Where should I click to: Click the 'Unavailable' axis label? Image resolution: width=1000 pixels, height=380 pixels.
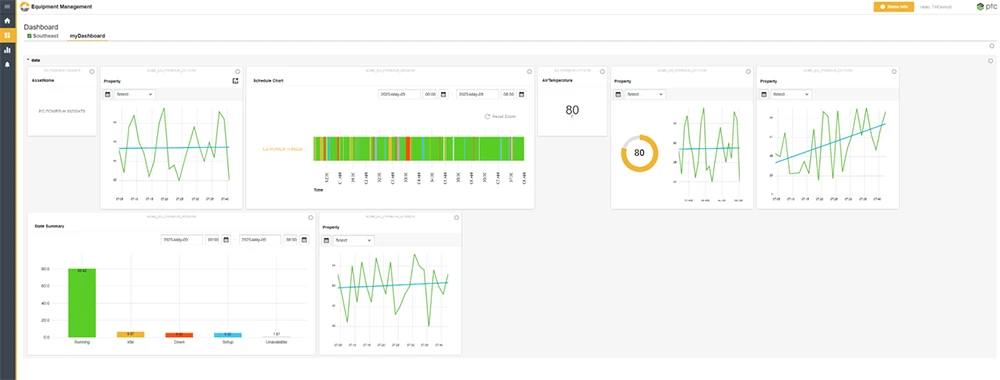point(276,342)
